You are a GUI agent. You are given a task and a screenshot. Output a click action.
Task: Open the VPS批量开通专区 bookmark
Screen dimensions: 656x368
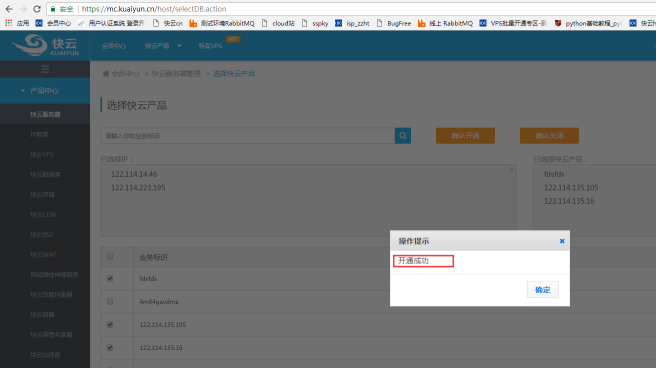pyautogui.click(x=513, y=23)
